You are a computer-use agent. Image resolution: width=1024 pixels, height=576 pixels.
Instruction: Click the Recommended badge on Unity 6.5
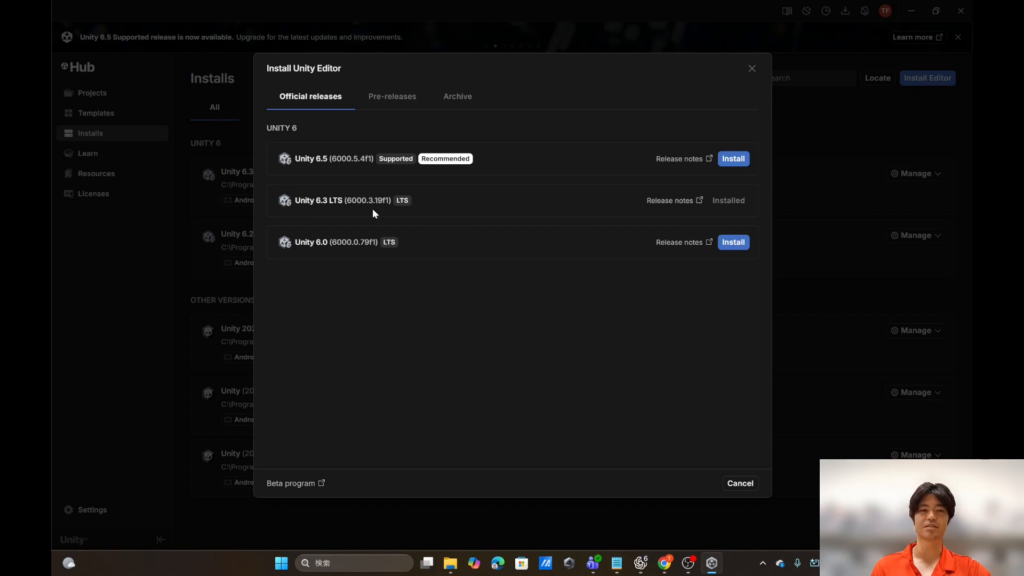click(445, 159)
